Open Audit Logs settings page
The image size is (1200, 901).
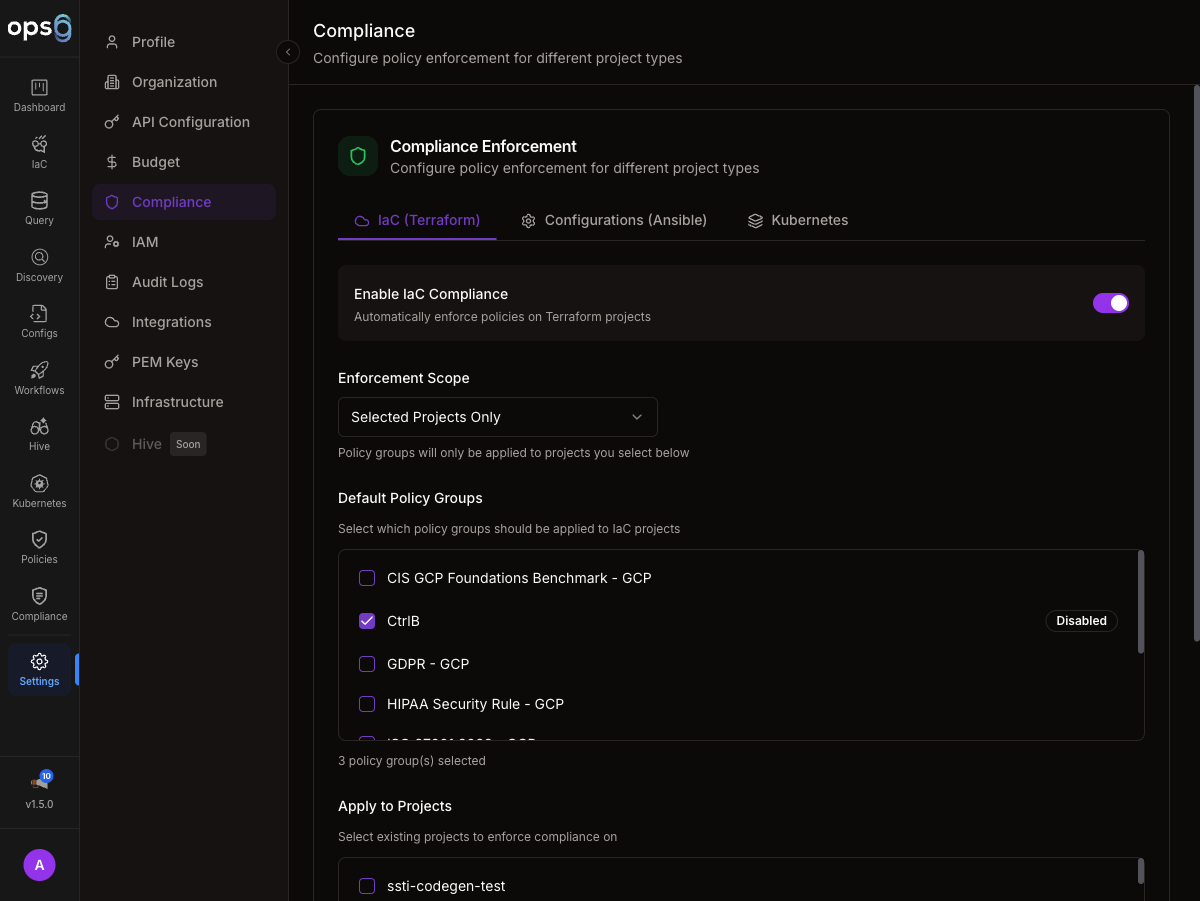point(167,282)
